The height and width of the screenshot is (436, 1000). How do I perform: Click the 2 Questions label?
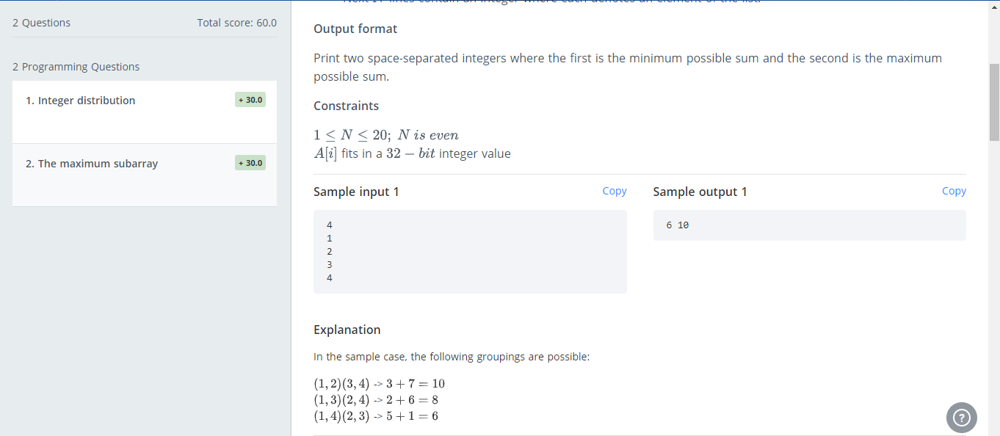(x=42, y=23)
